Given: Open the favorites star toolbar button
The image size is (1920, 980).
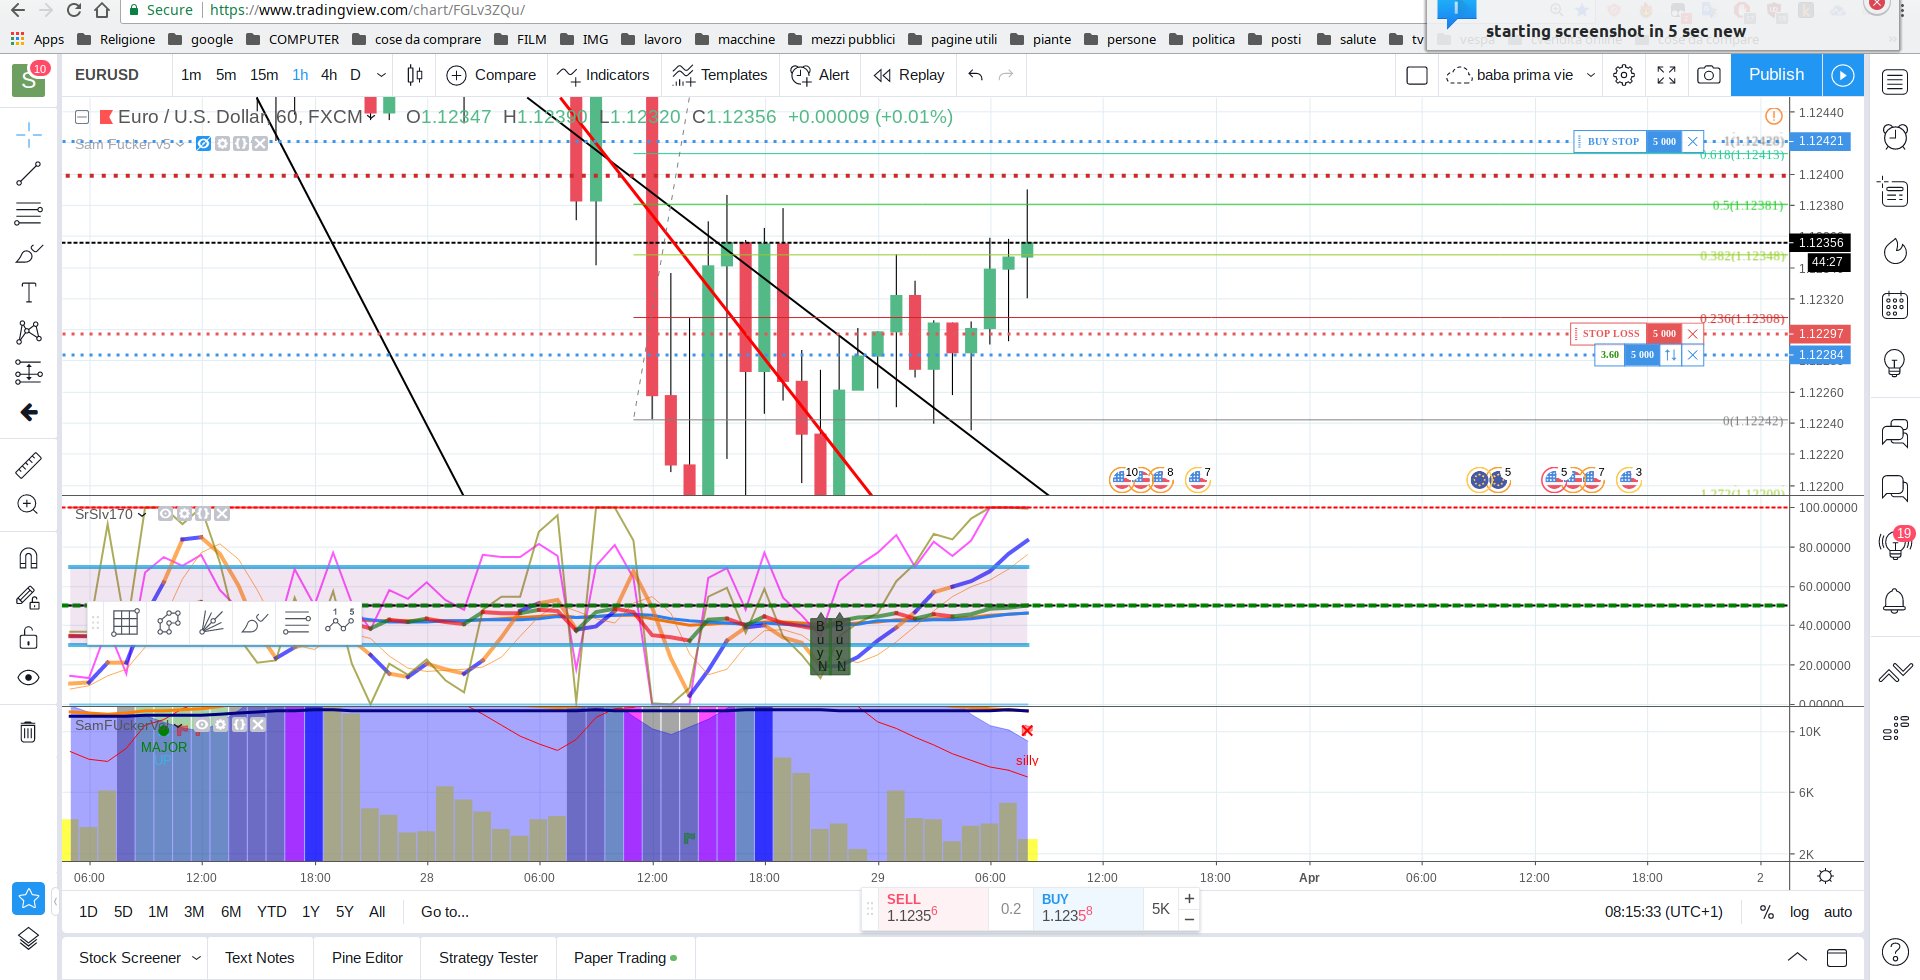Looking at the screenshot, I should pos(29,898).
